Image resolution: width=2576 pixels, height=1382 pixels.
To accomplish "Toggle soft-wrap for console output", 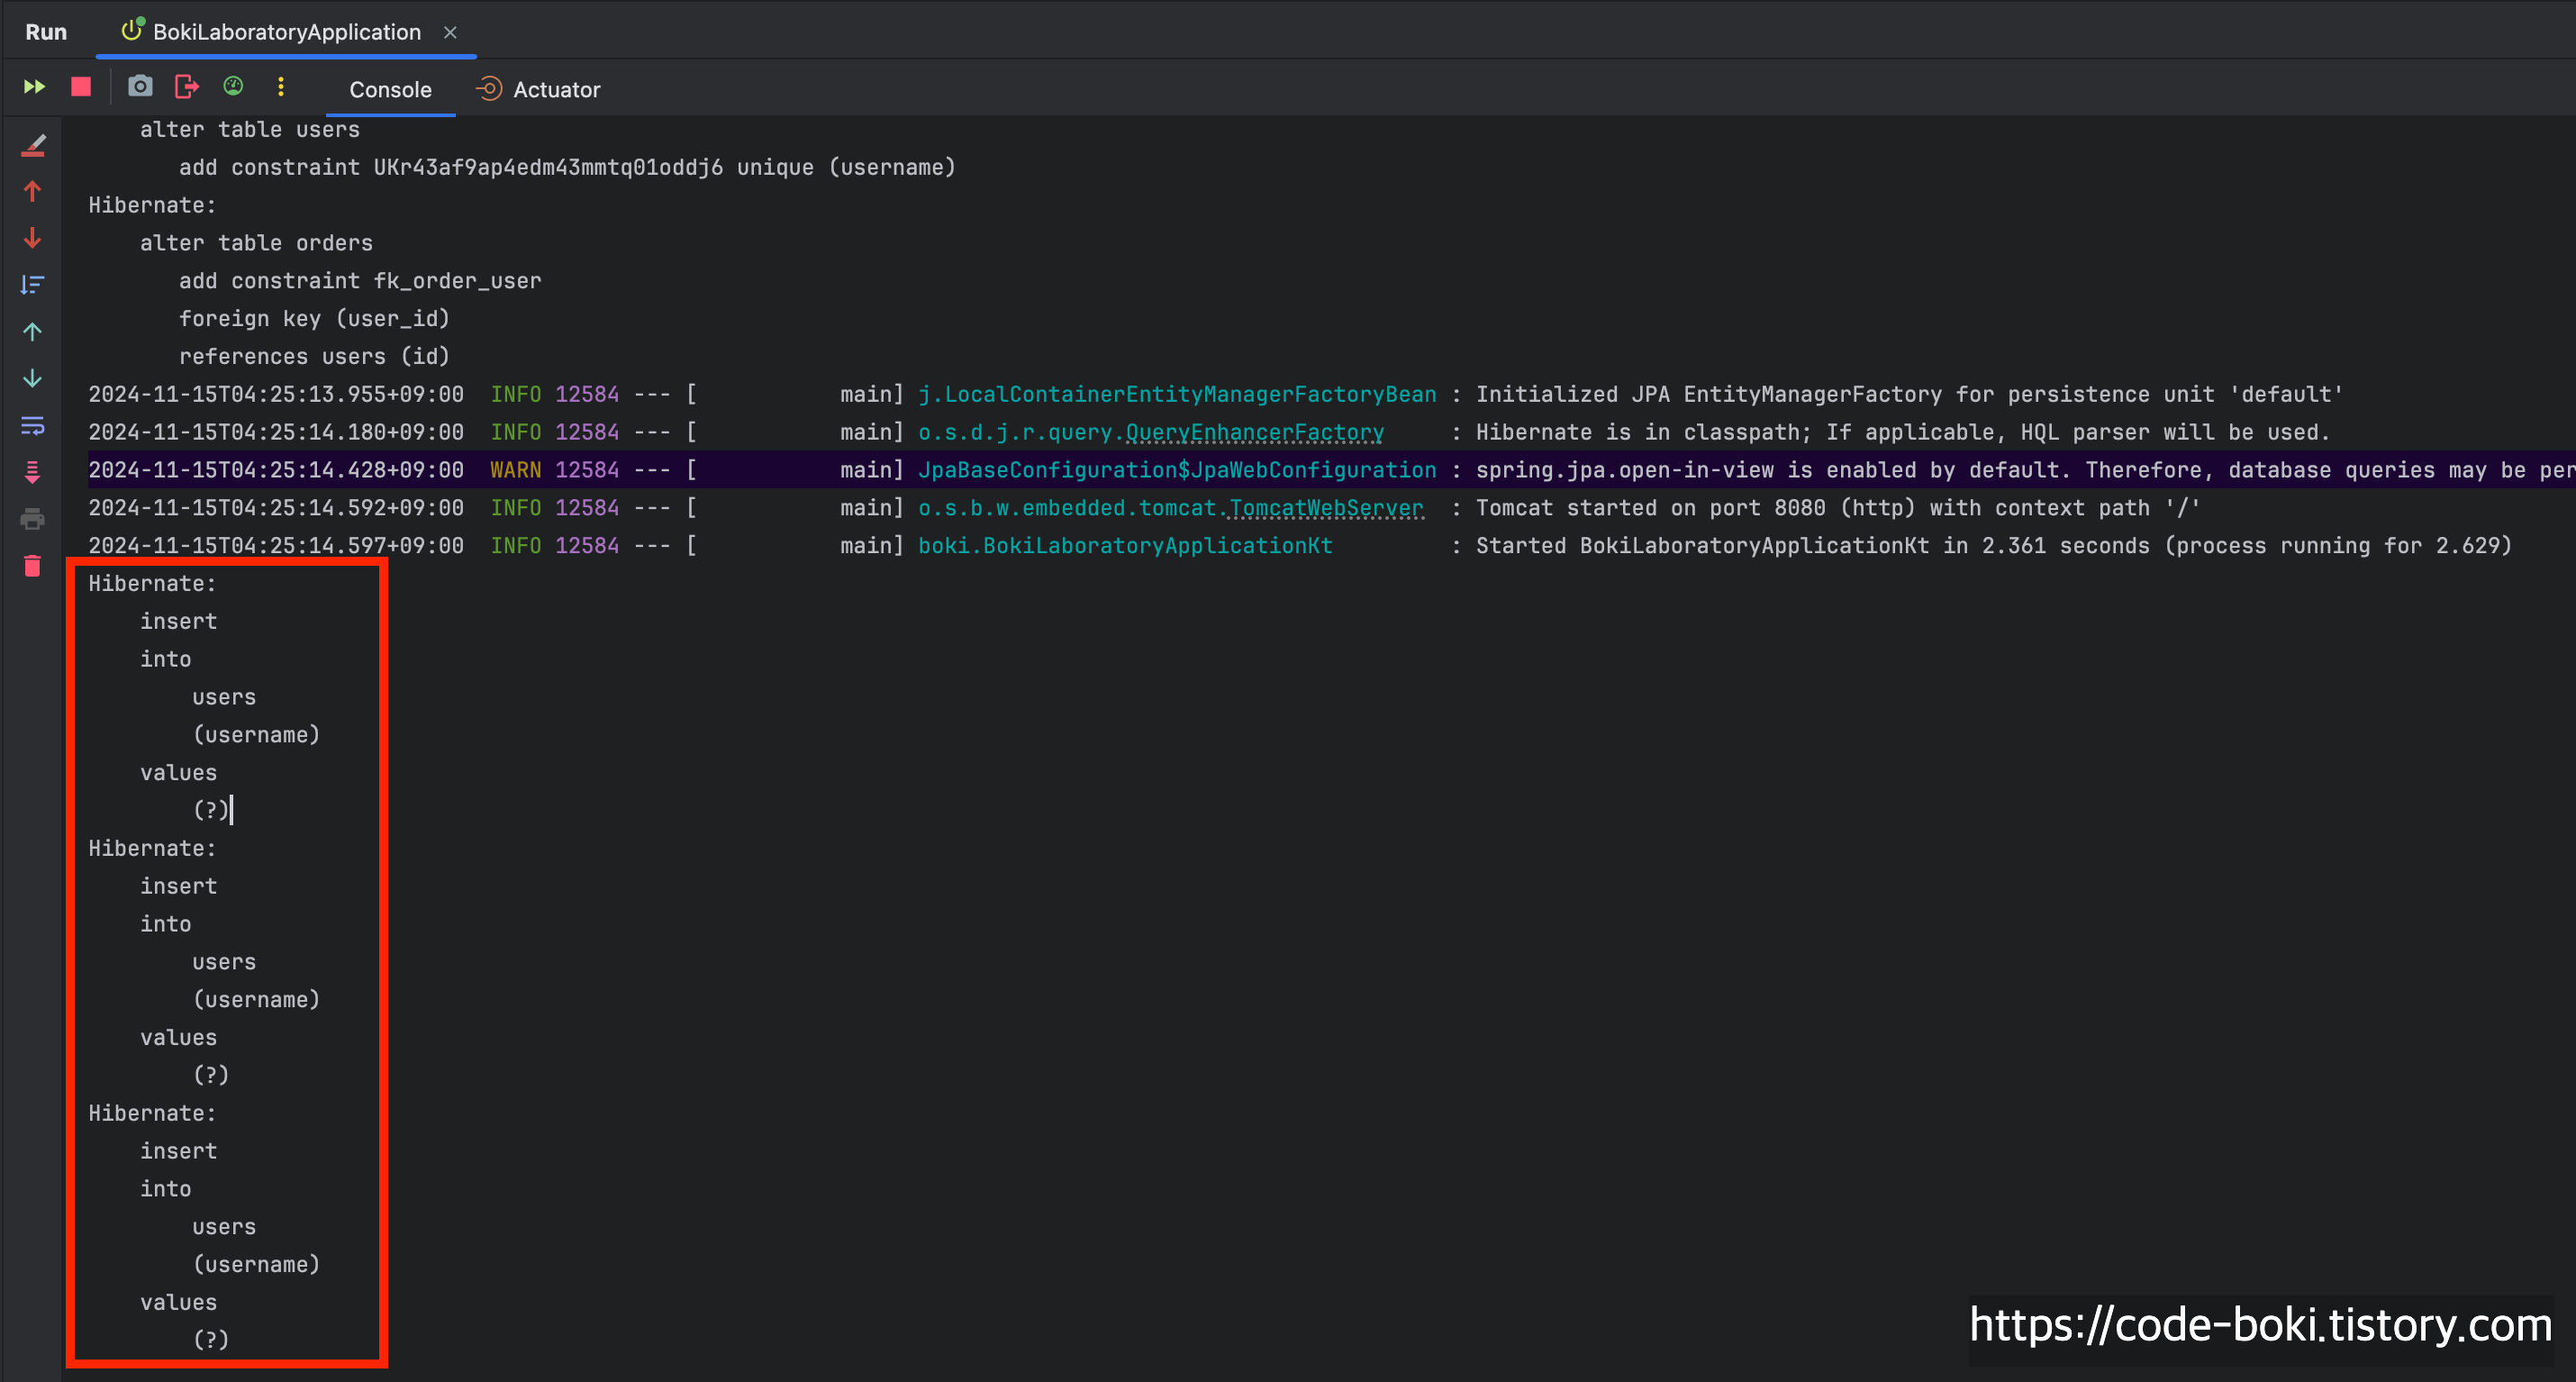I will tap(33, 426).
